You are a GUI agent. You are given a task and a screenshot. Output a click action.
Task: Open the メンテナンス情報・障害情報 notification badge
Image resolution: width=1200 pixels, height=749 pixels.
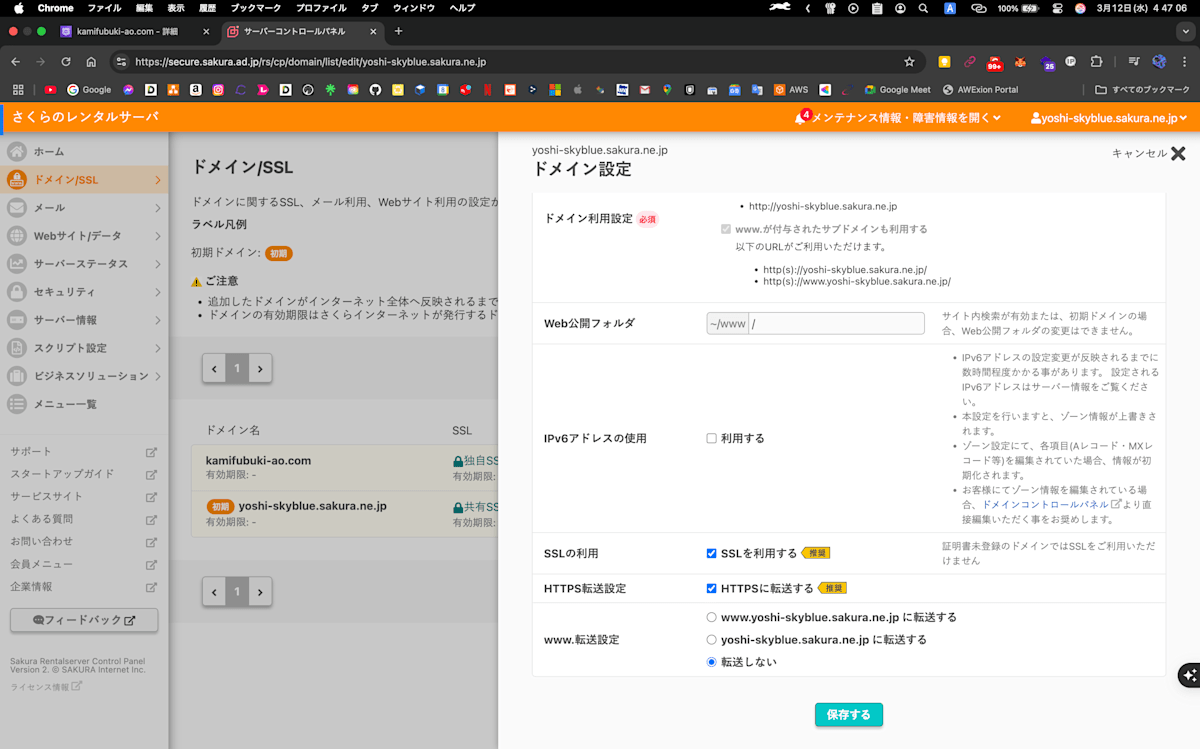[x=806, y=117]
